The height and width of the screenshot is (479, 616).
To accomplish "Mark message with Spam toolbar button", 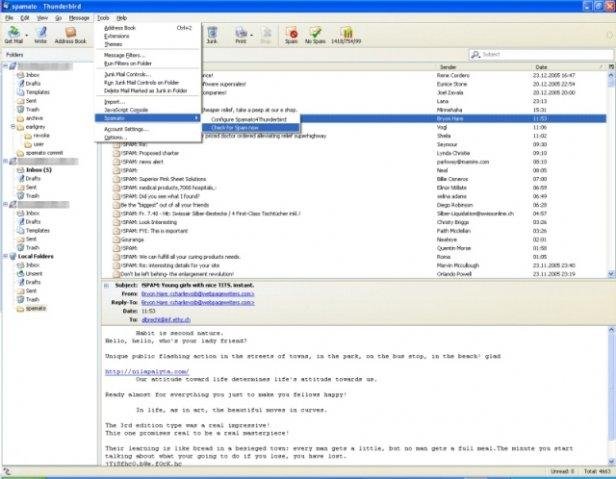I will click(x=291, y=34).
